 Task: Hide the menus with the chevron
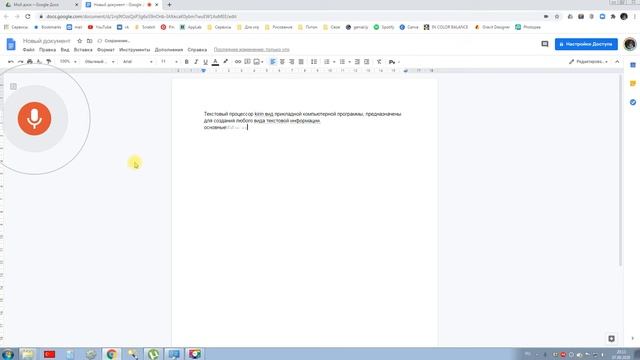[x=617, y=62]
